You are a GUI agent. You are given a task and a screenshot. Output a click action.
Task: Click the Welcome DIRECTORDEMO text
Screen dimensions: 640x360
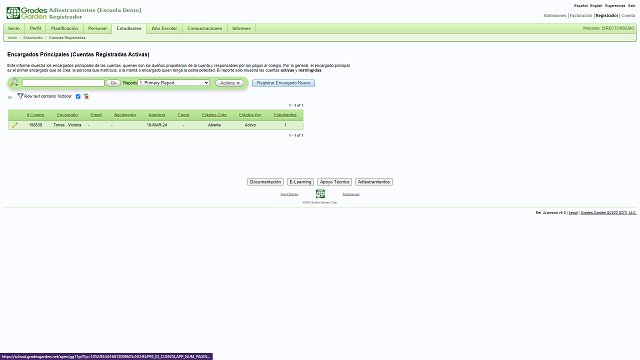pos(609,29)
